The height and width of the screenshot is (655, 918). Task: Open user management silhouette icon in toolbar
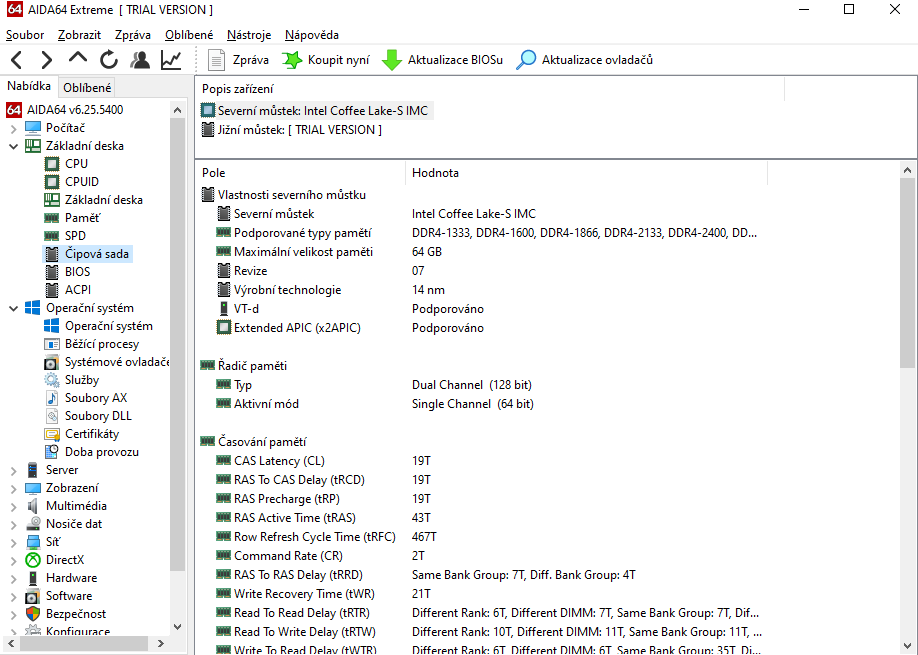click(140, 60)
